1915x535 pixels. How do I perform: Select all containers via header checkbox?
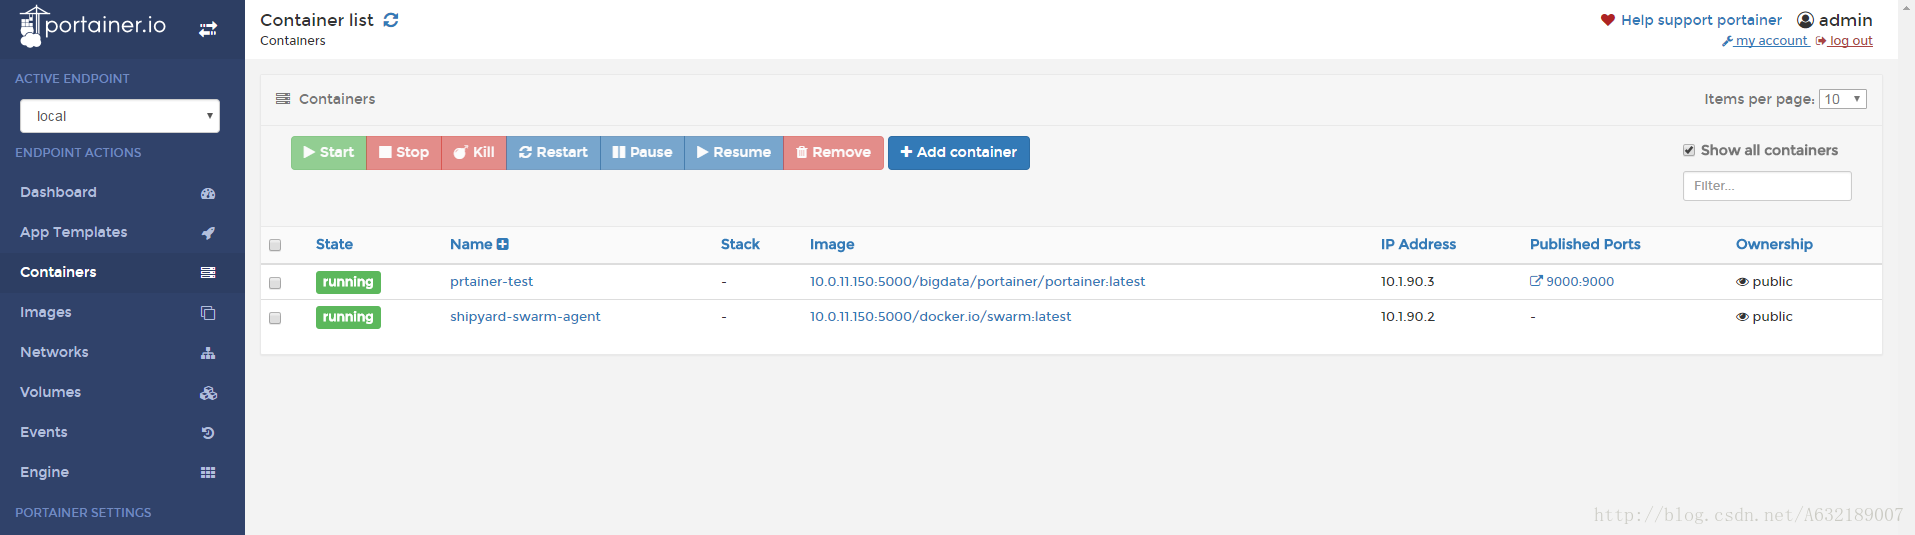[275, 245]
